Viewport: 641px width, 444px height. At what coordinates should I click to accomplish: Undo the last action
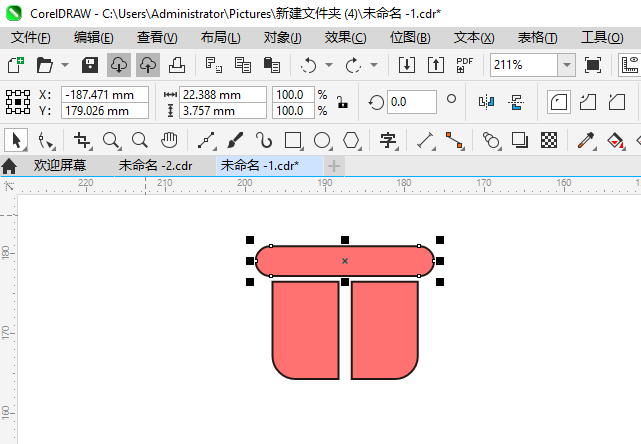308,65
